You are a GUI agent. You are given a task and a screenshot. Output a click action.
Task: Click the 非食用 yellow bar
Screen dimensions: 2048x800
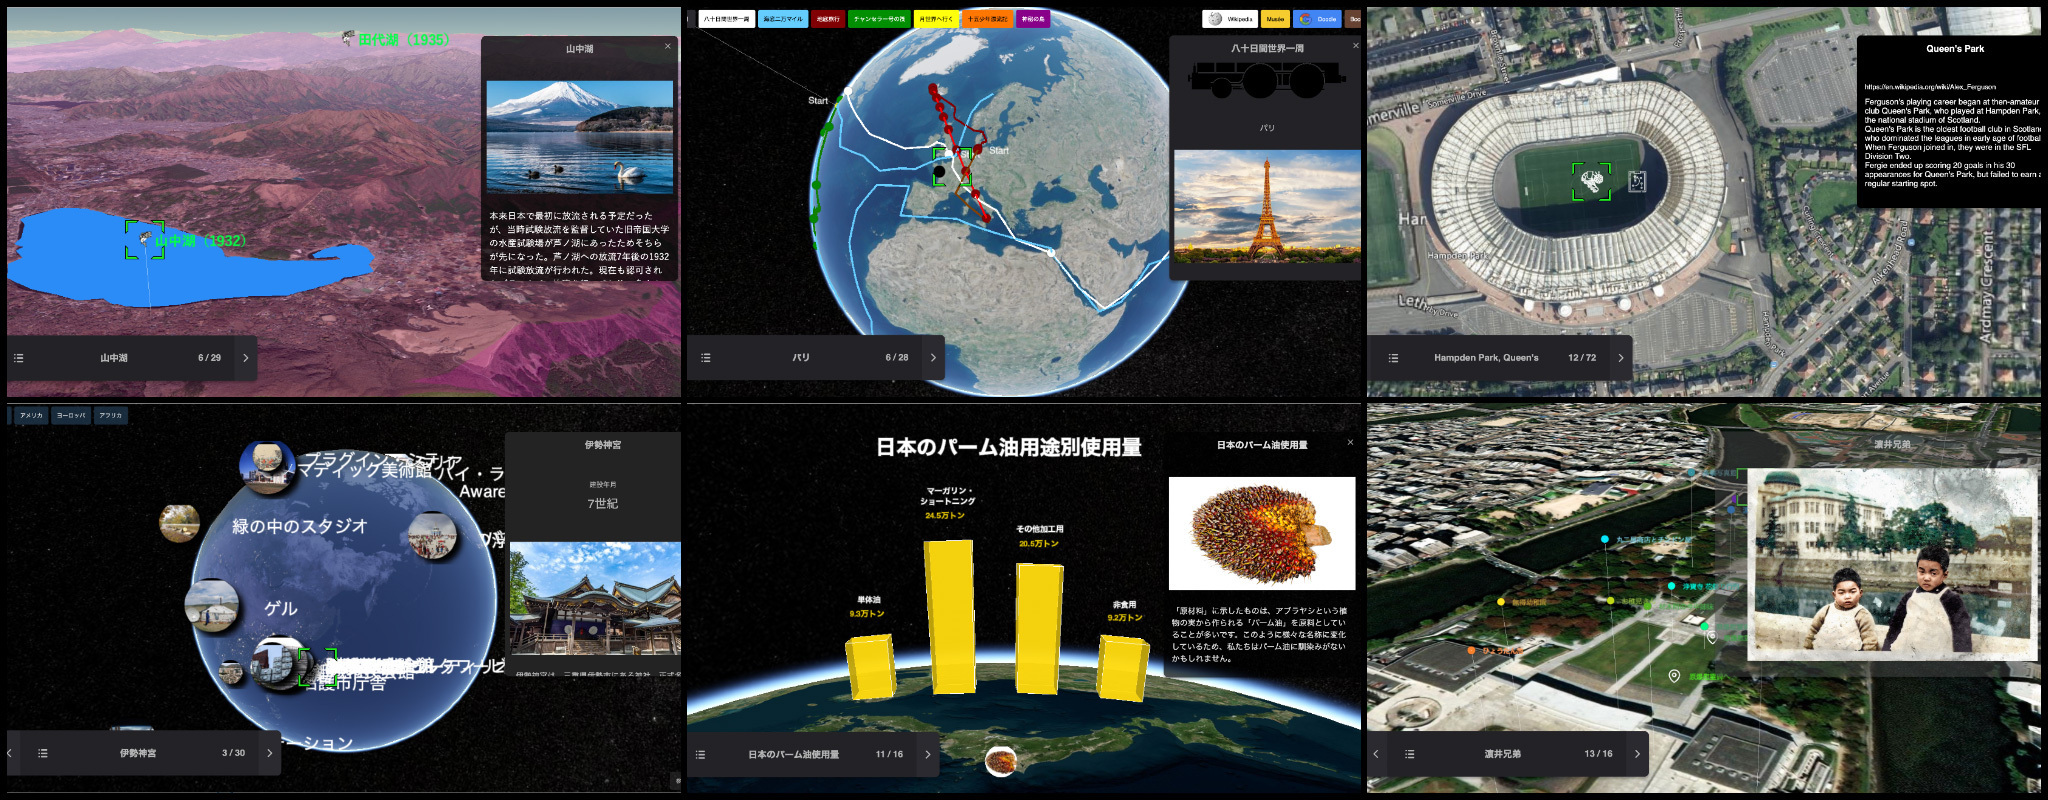click(1124, 667)
